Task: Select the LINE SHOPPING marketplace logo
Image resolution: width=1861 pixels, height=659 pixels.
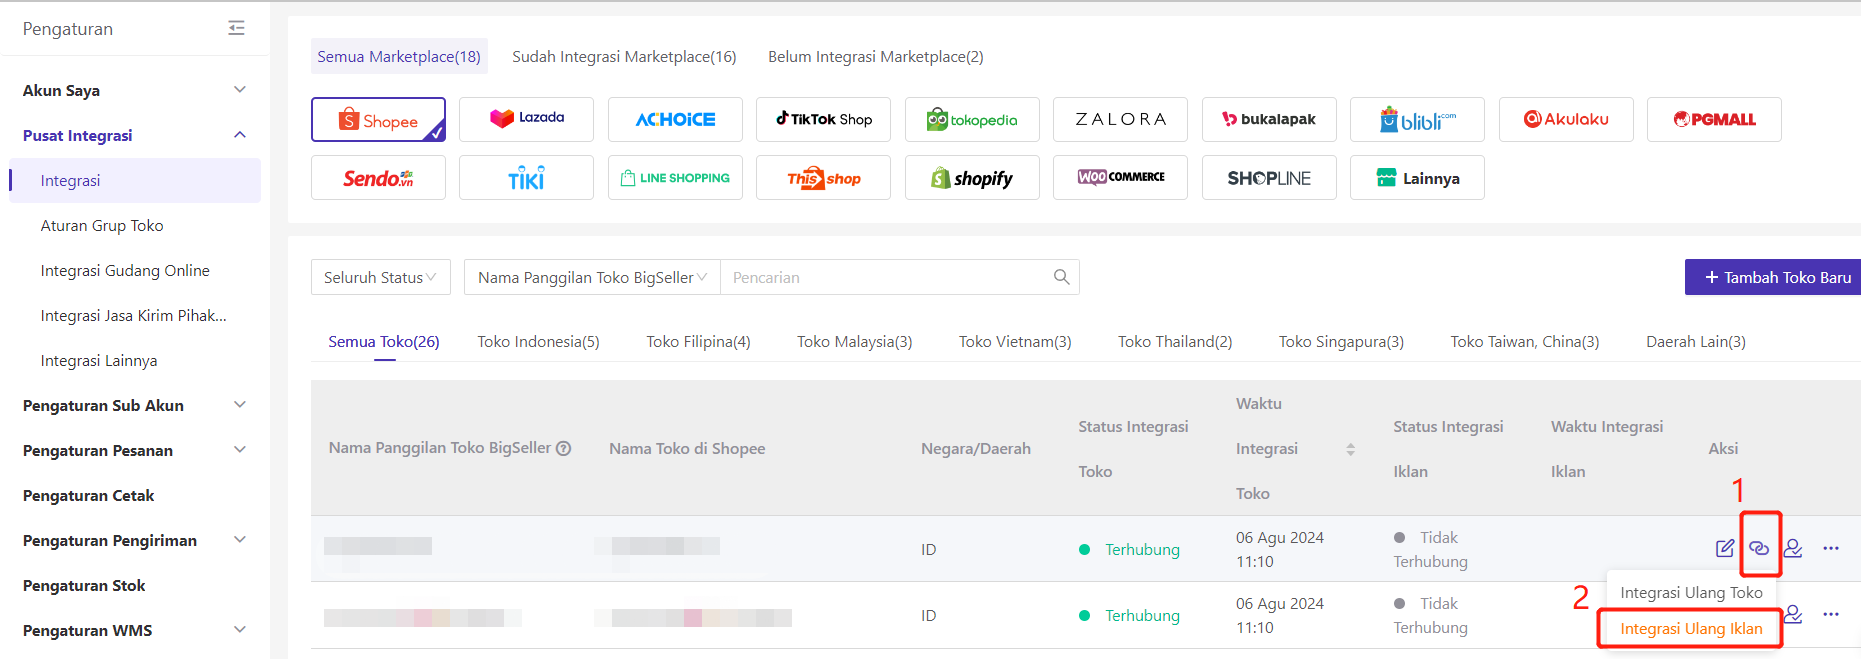Action: [675, 178]
